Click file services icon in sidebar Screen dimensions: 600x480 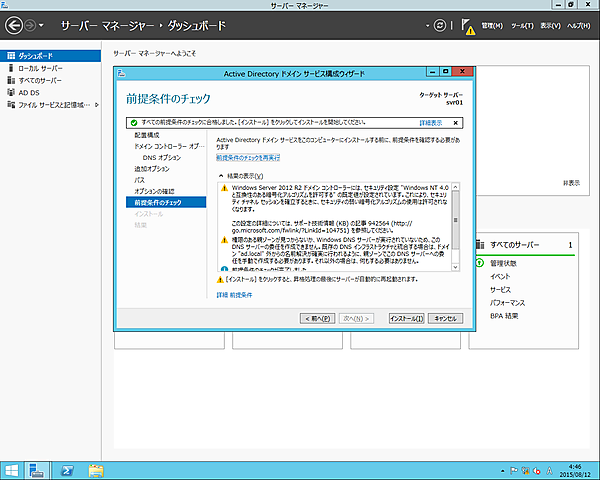click(x=11, y=104)
